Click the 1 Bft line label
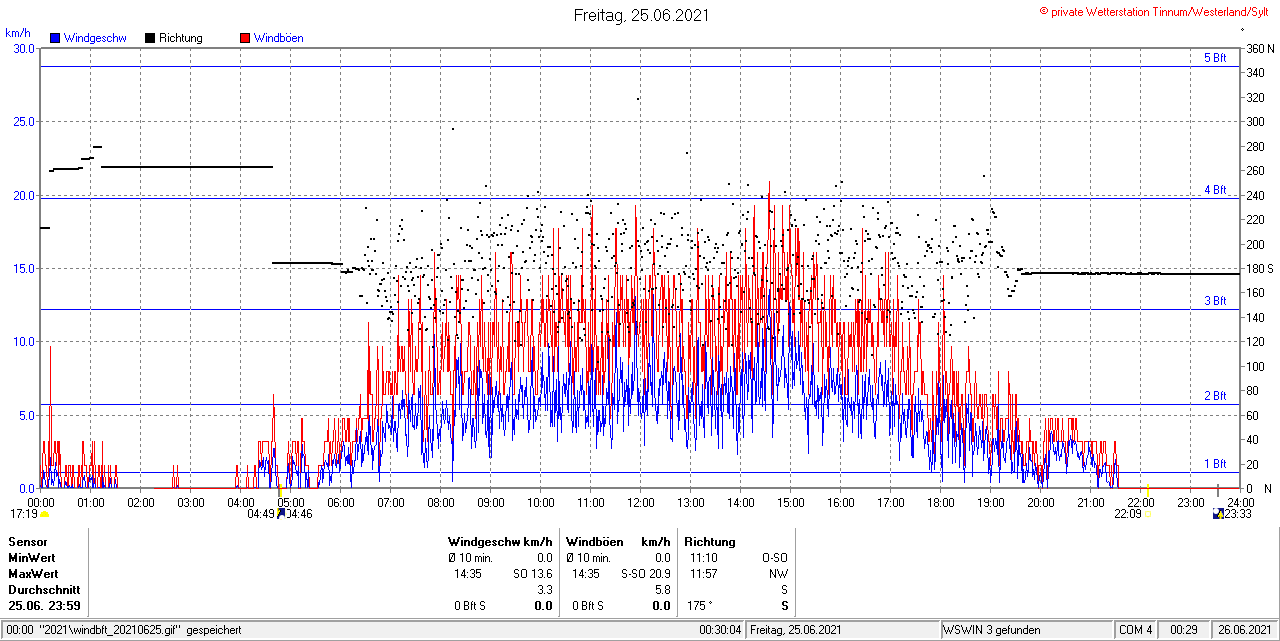Image resolution: width=1280 pixels, height=641 pixels. click(x=1215, y=464)
